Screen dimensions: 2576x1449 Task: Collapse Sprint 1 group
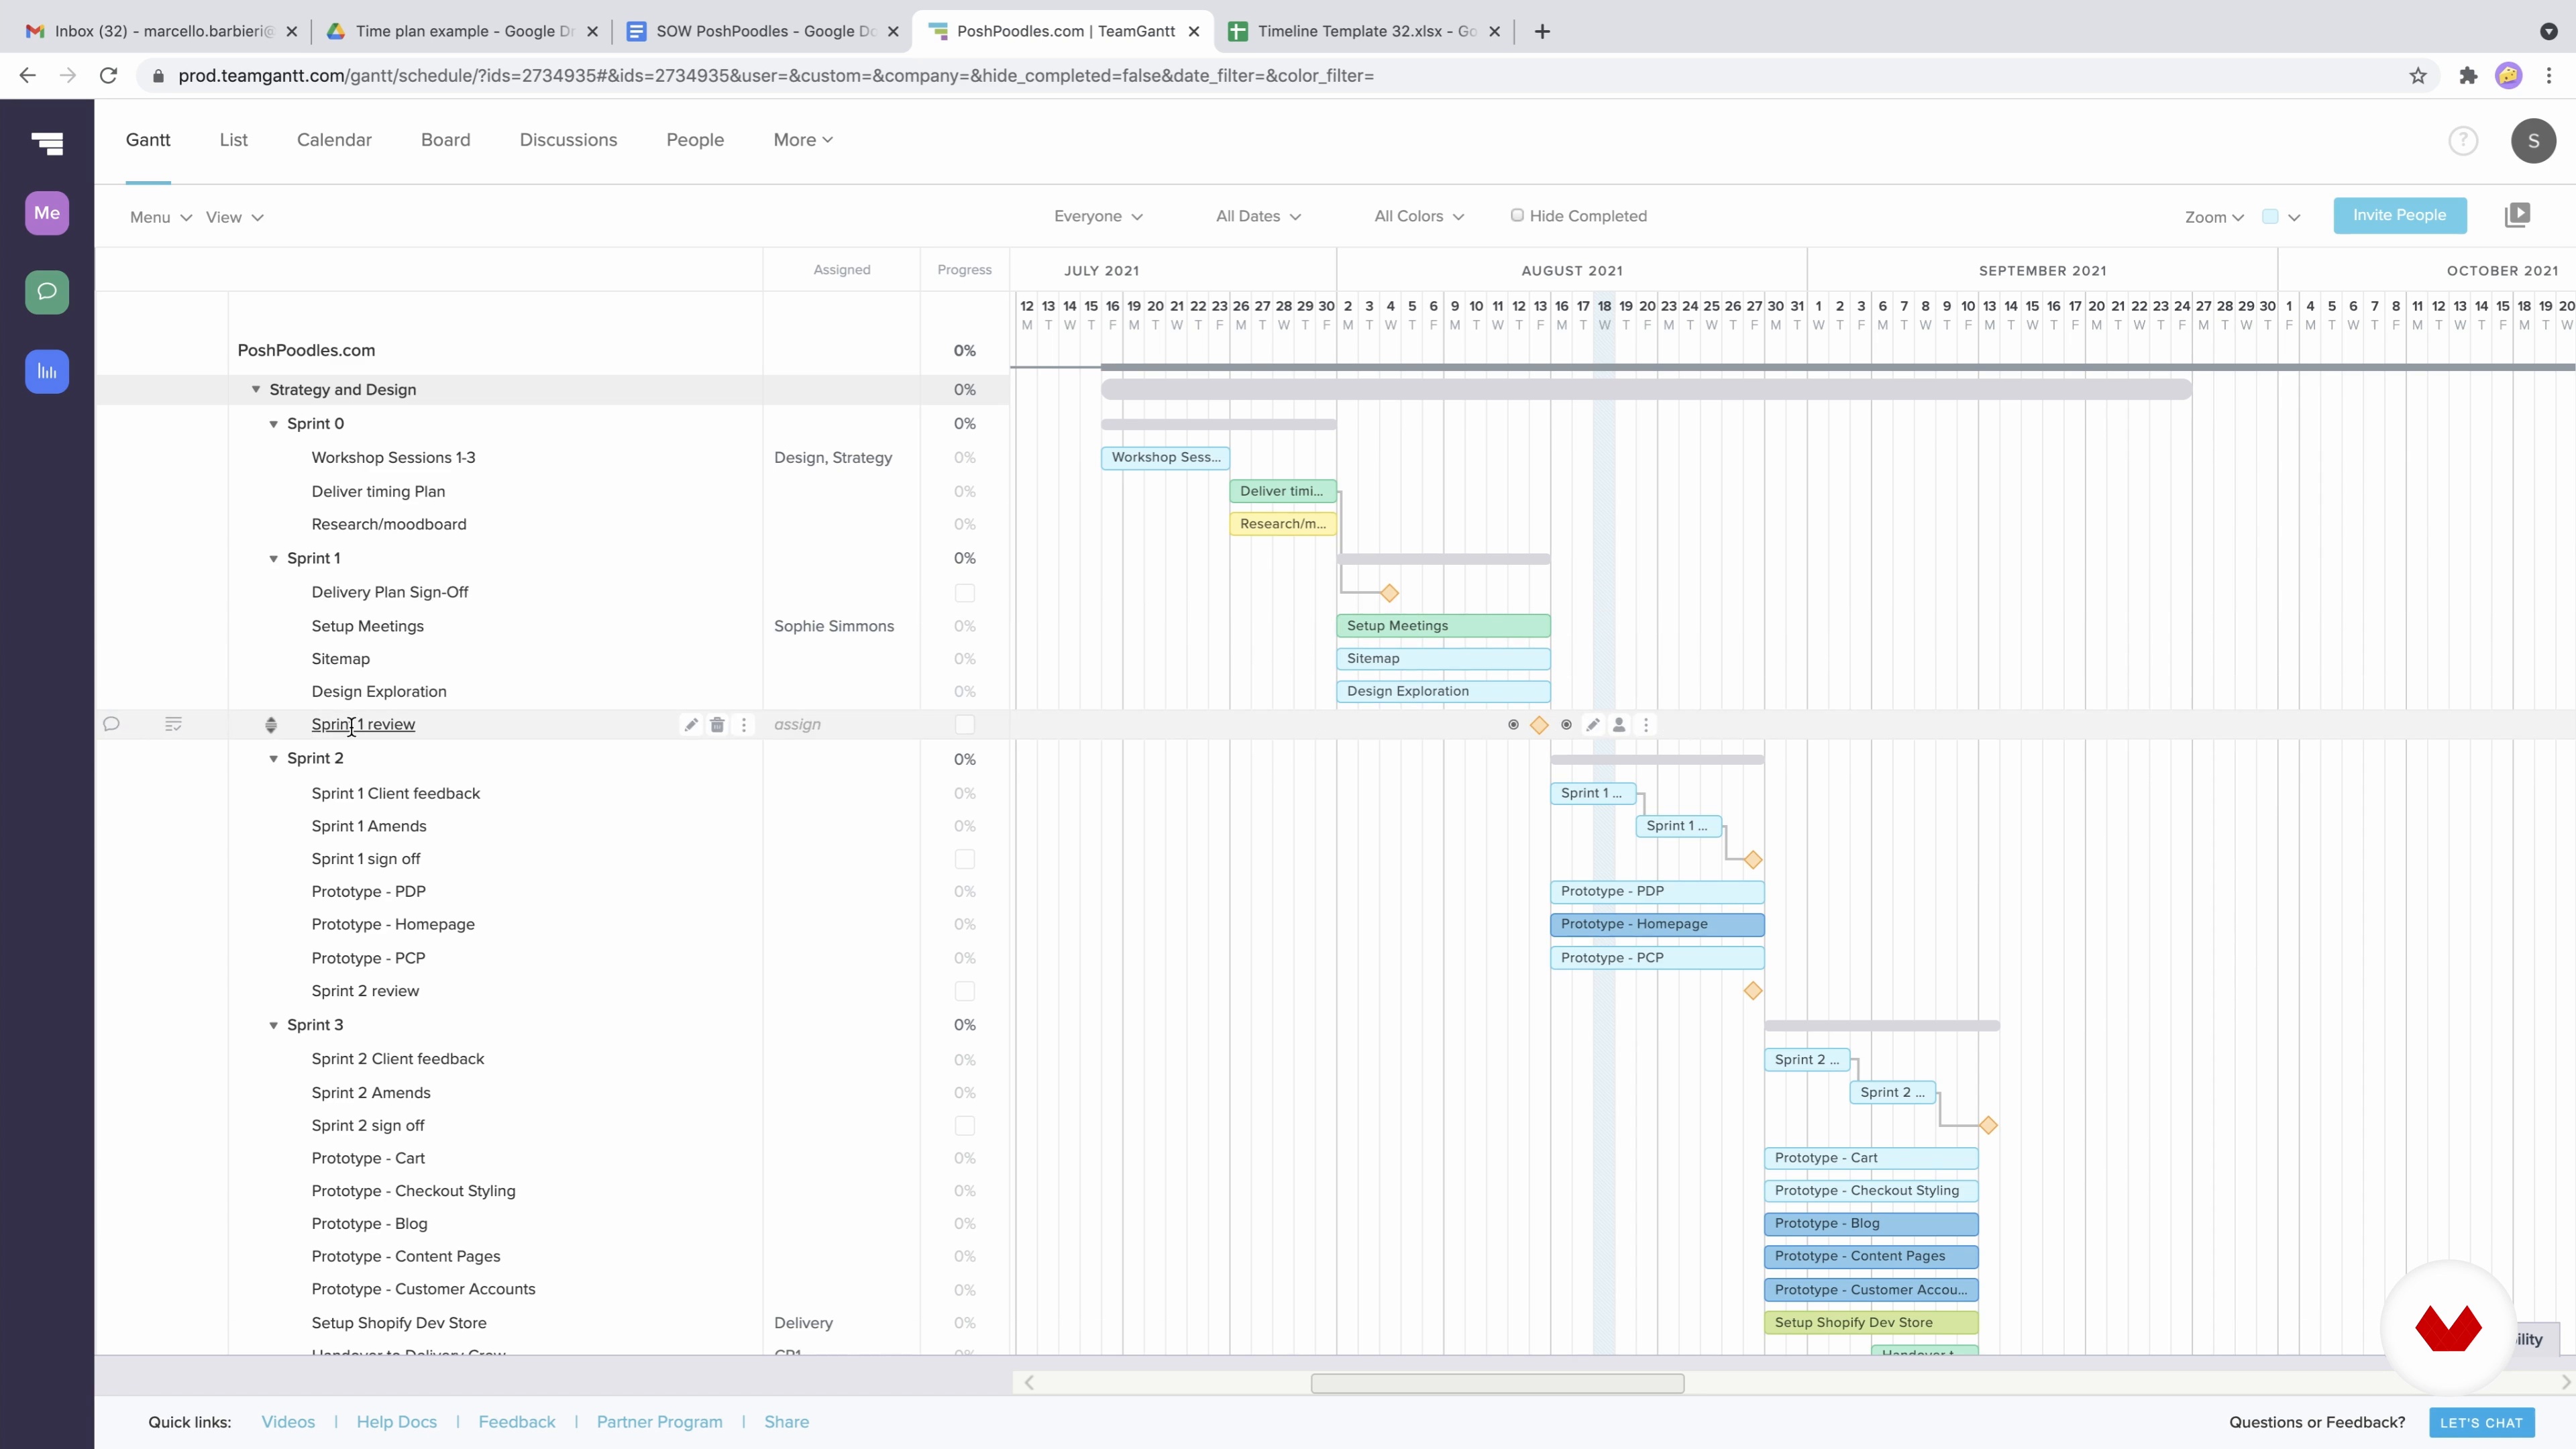(x=273, y=558)
